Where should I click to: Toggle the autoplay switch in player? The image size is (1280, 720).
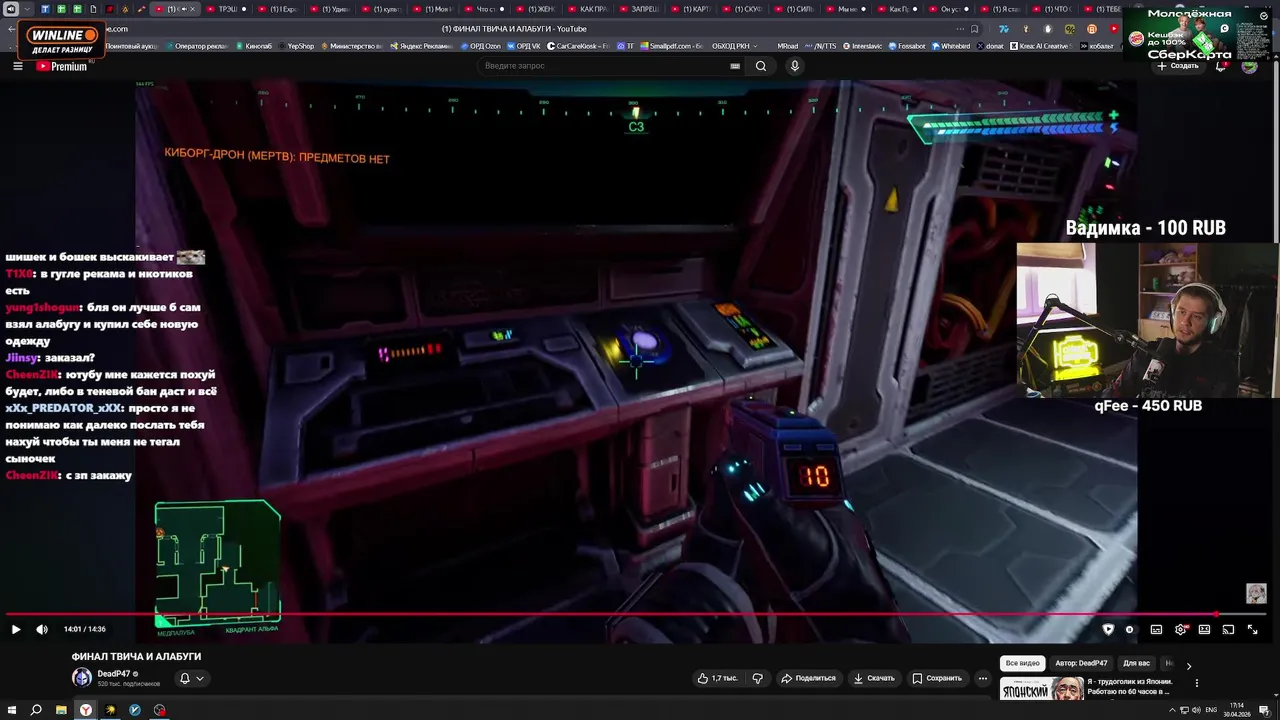pos(1130,629)
